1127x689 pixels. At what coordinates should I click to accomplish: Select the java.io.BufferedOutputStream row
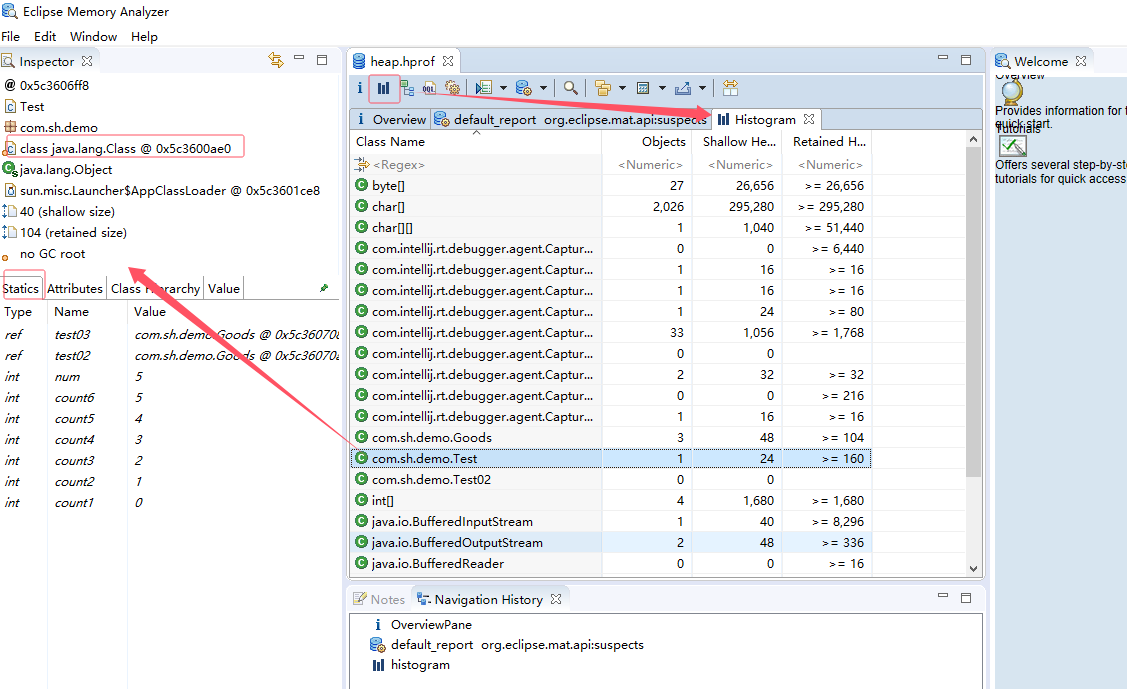[611, 542]
